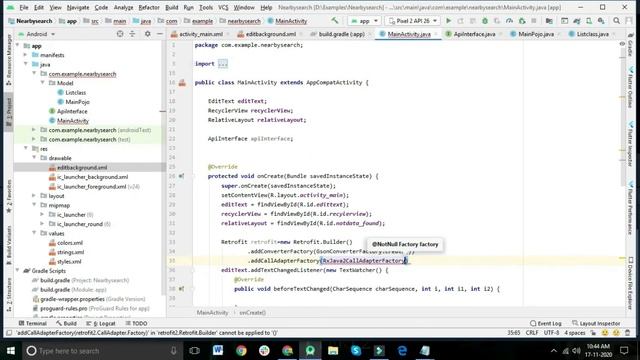Start debugging with the bug icon
Screen dimensions: 640x360
coord(485,21)
